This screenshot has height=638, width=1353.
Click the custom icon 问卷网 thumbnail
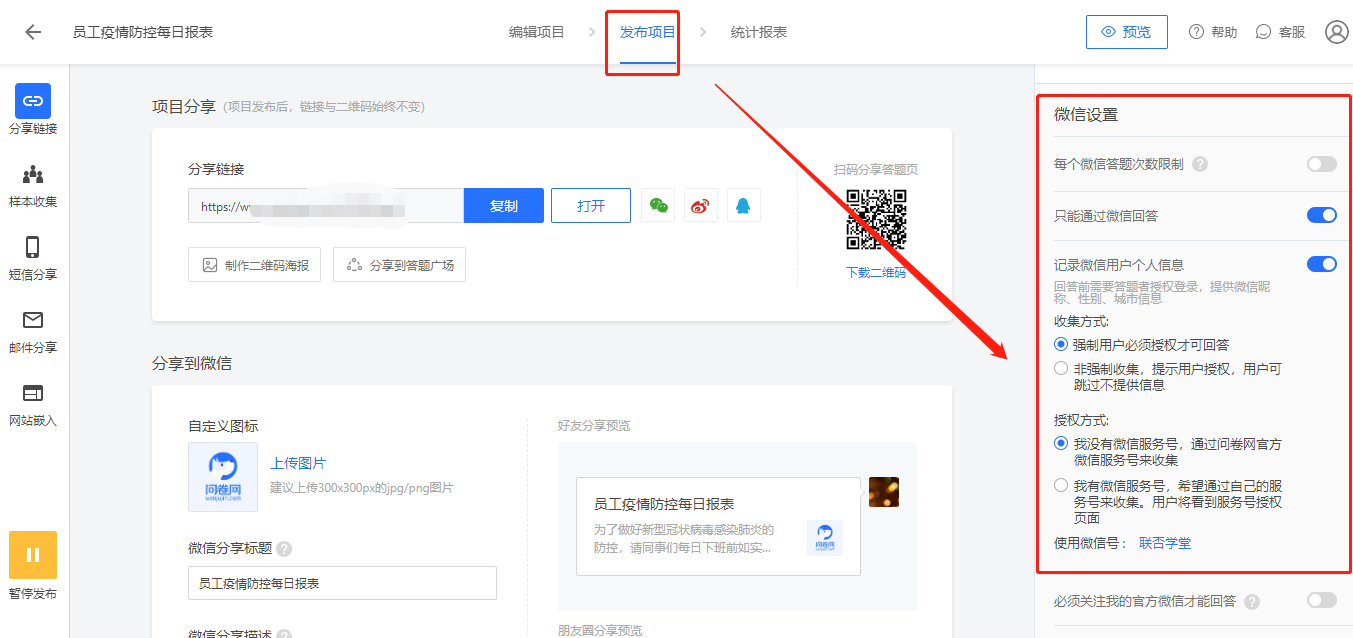223,477
